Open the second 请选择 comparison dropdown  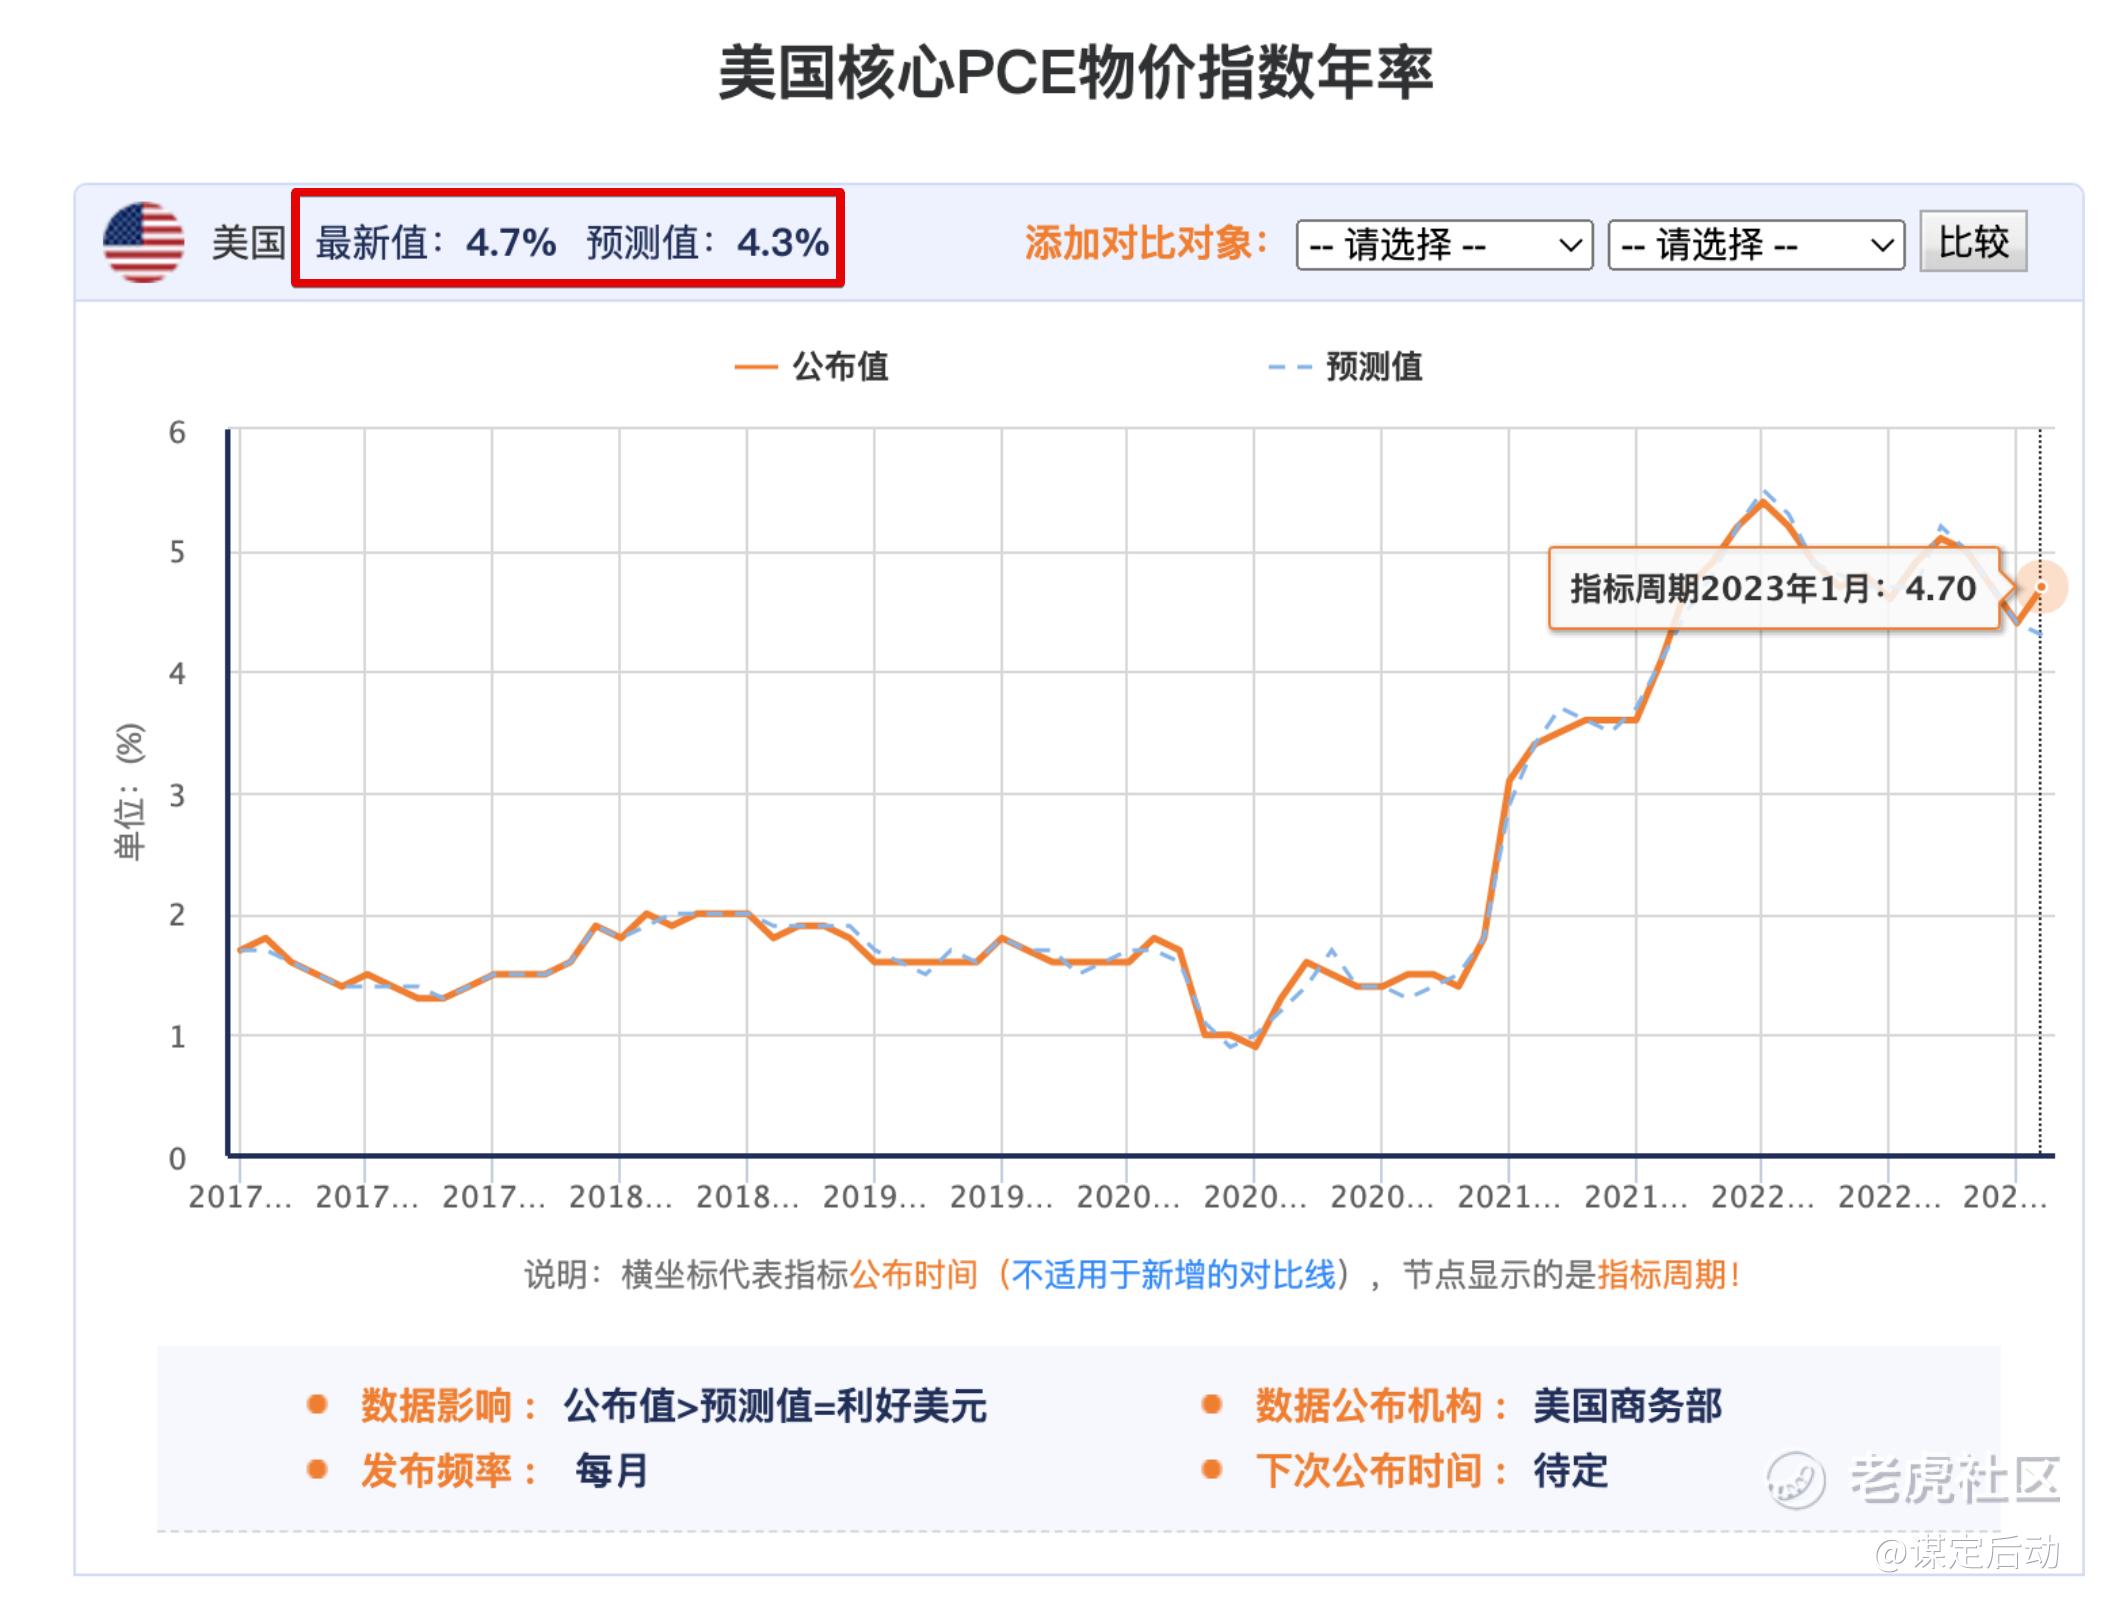(x=1755, y=245)
